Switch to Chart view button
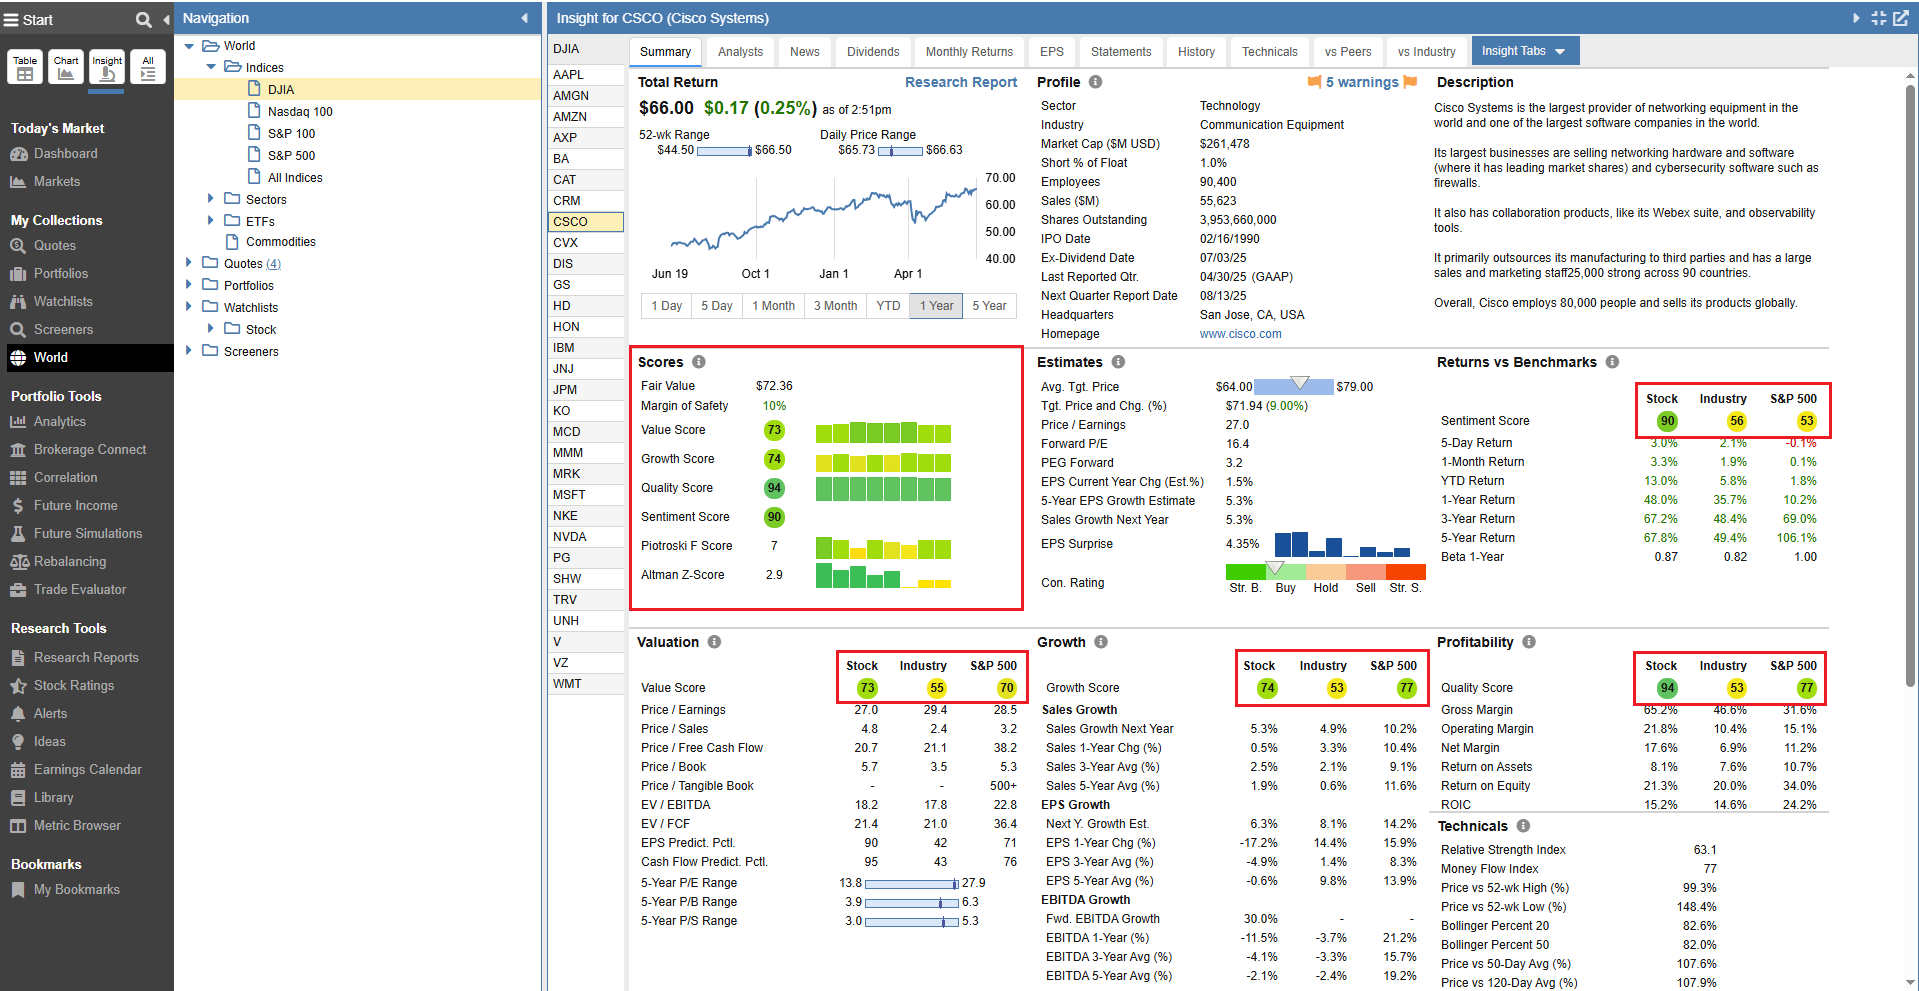This screenshot has width=1919, height=991. tap(66, 67)
